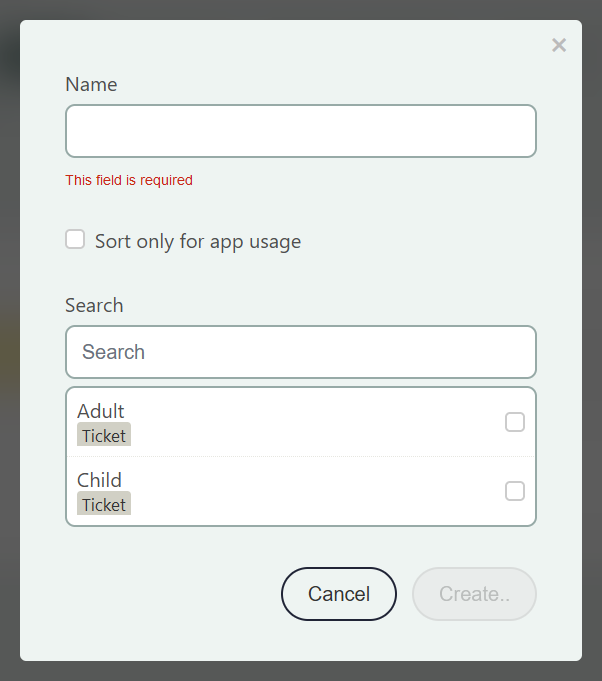The width and height of the screenshot is (602, 681).
Task: Click the dimmed backdrop below the dialog
Action: click(x=300, y=671)
